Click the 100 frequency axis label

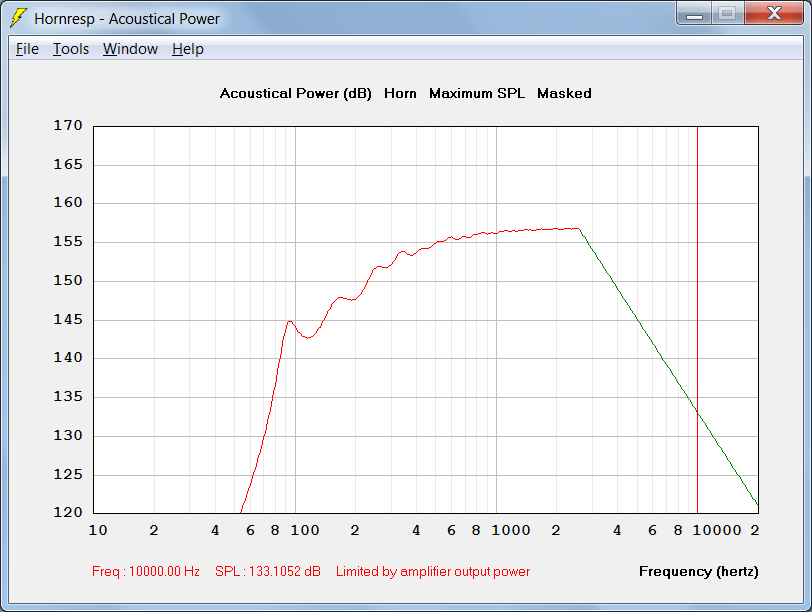click(304, 530)
